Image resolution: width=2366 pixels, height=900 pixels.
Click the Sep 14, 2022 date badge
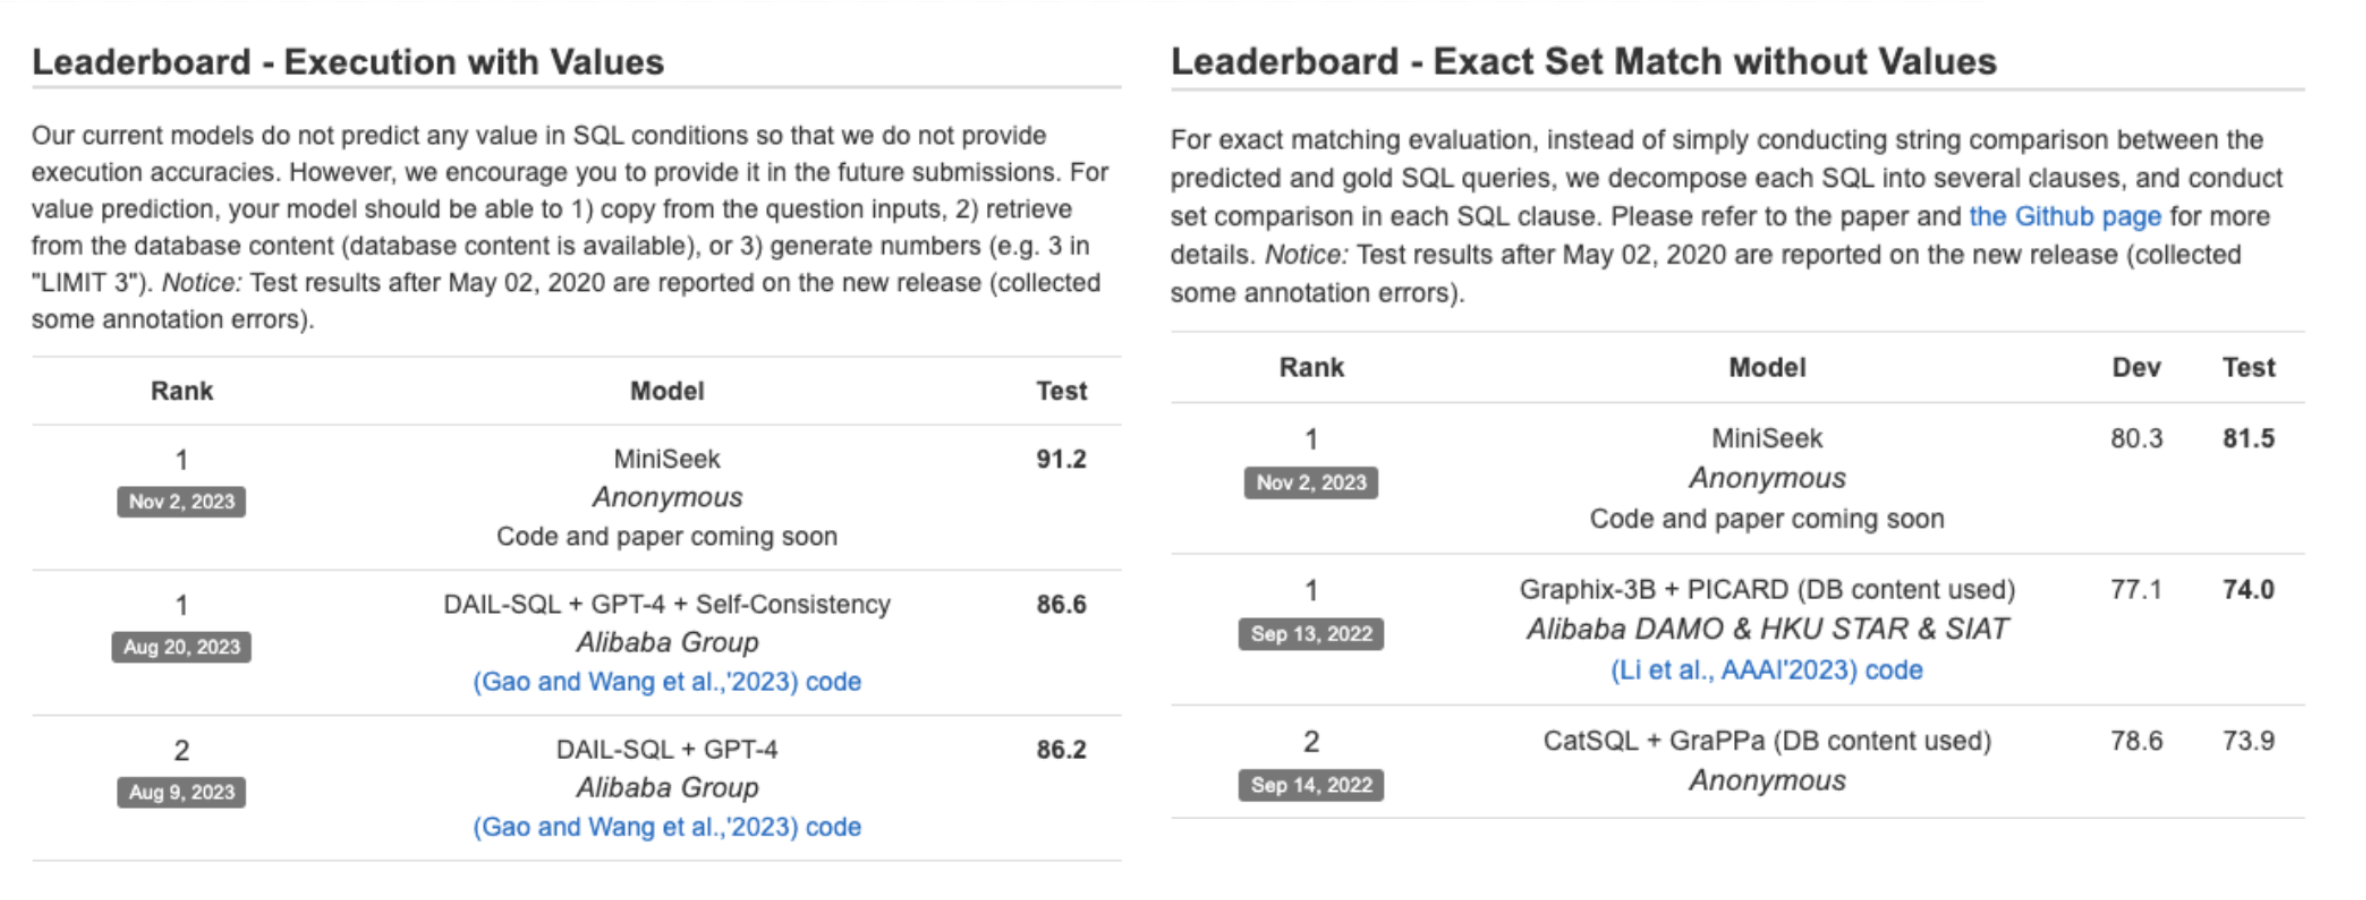(x=1310, y=785)
